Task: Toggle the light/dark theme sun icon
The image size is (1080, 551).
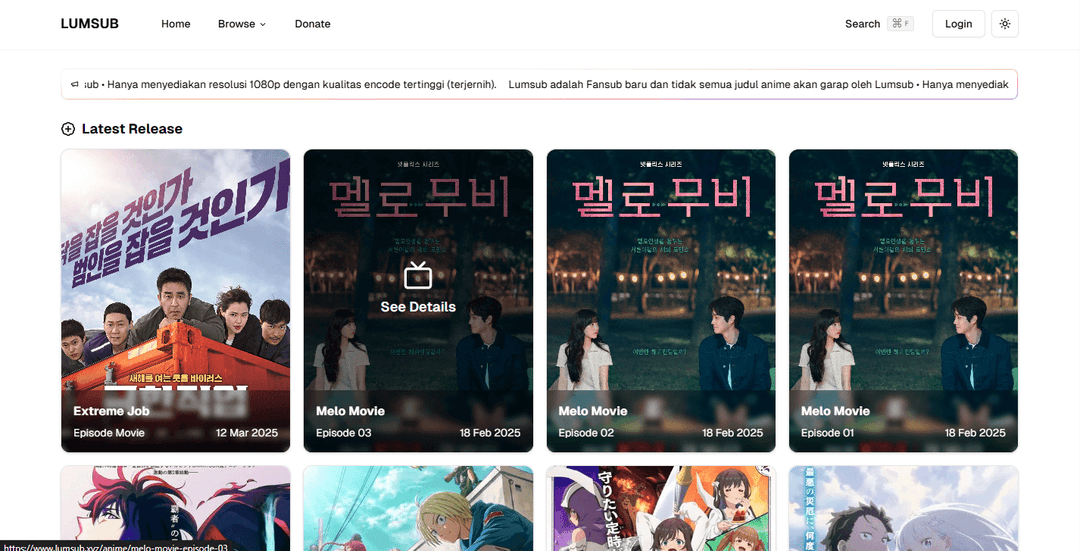Action: (x=1004, y=23)
